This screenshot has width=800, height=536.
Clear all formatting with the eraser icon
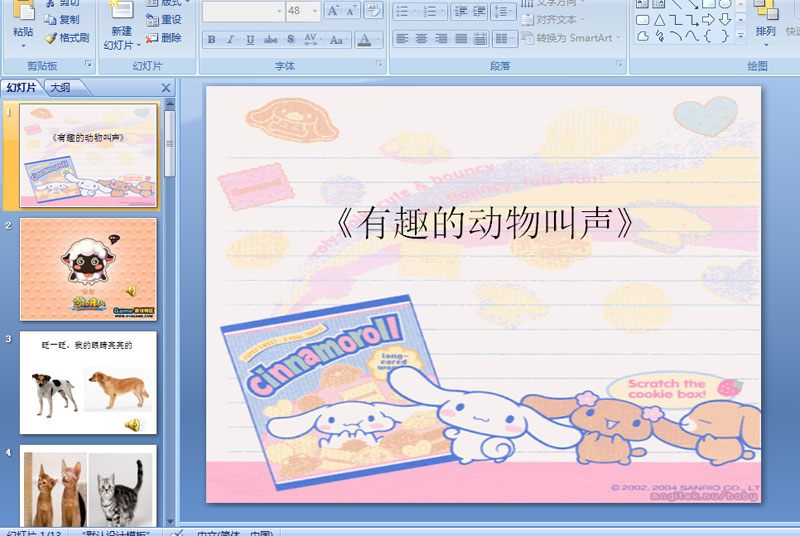(x=373, y=11)
